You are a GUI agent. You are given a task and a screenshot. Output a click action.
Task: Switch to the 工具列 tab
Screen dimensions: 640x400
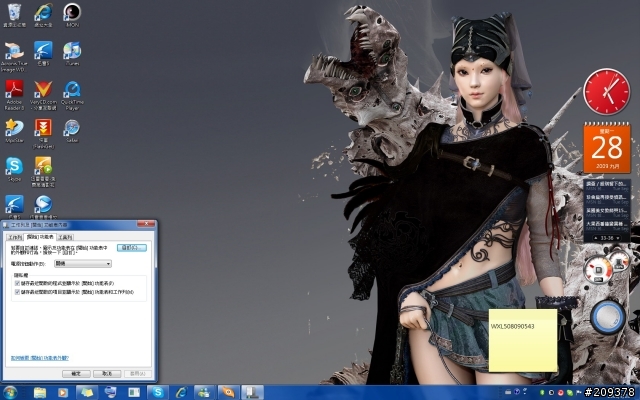point(65,237)
